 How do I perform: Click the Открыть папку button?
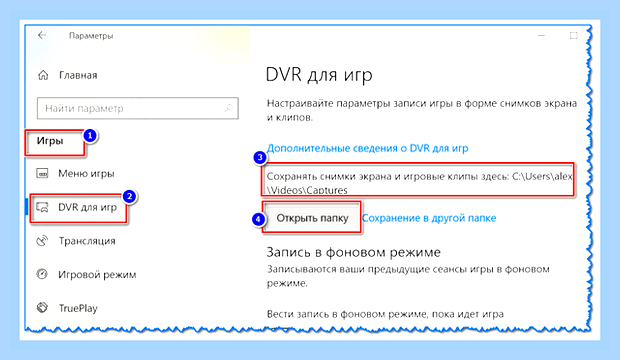click(312, 218)
